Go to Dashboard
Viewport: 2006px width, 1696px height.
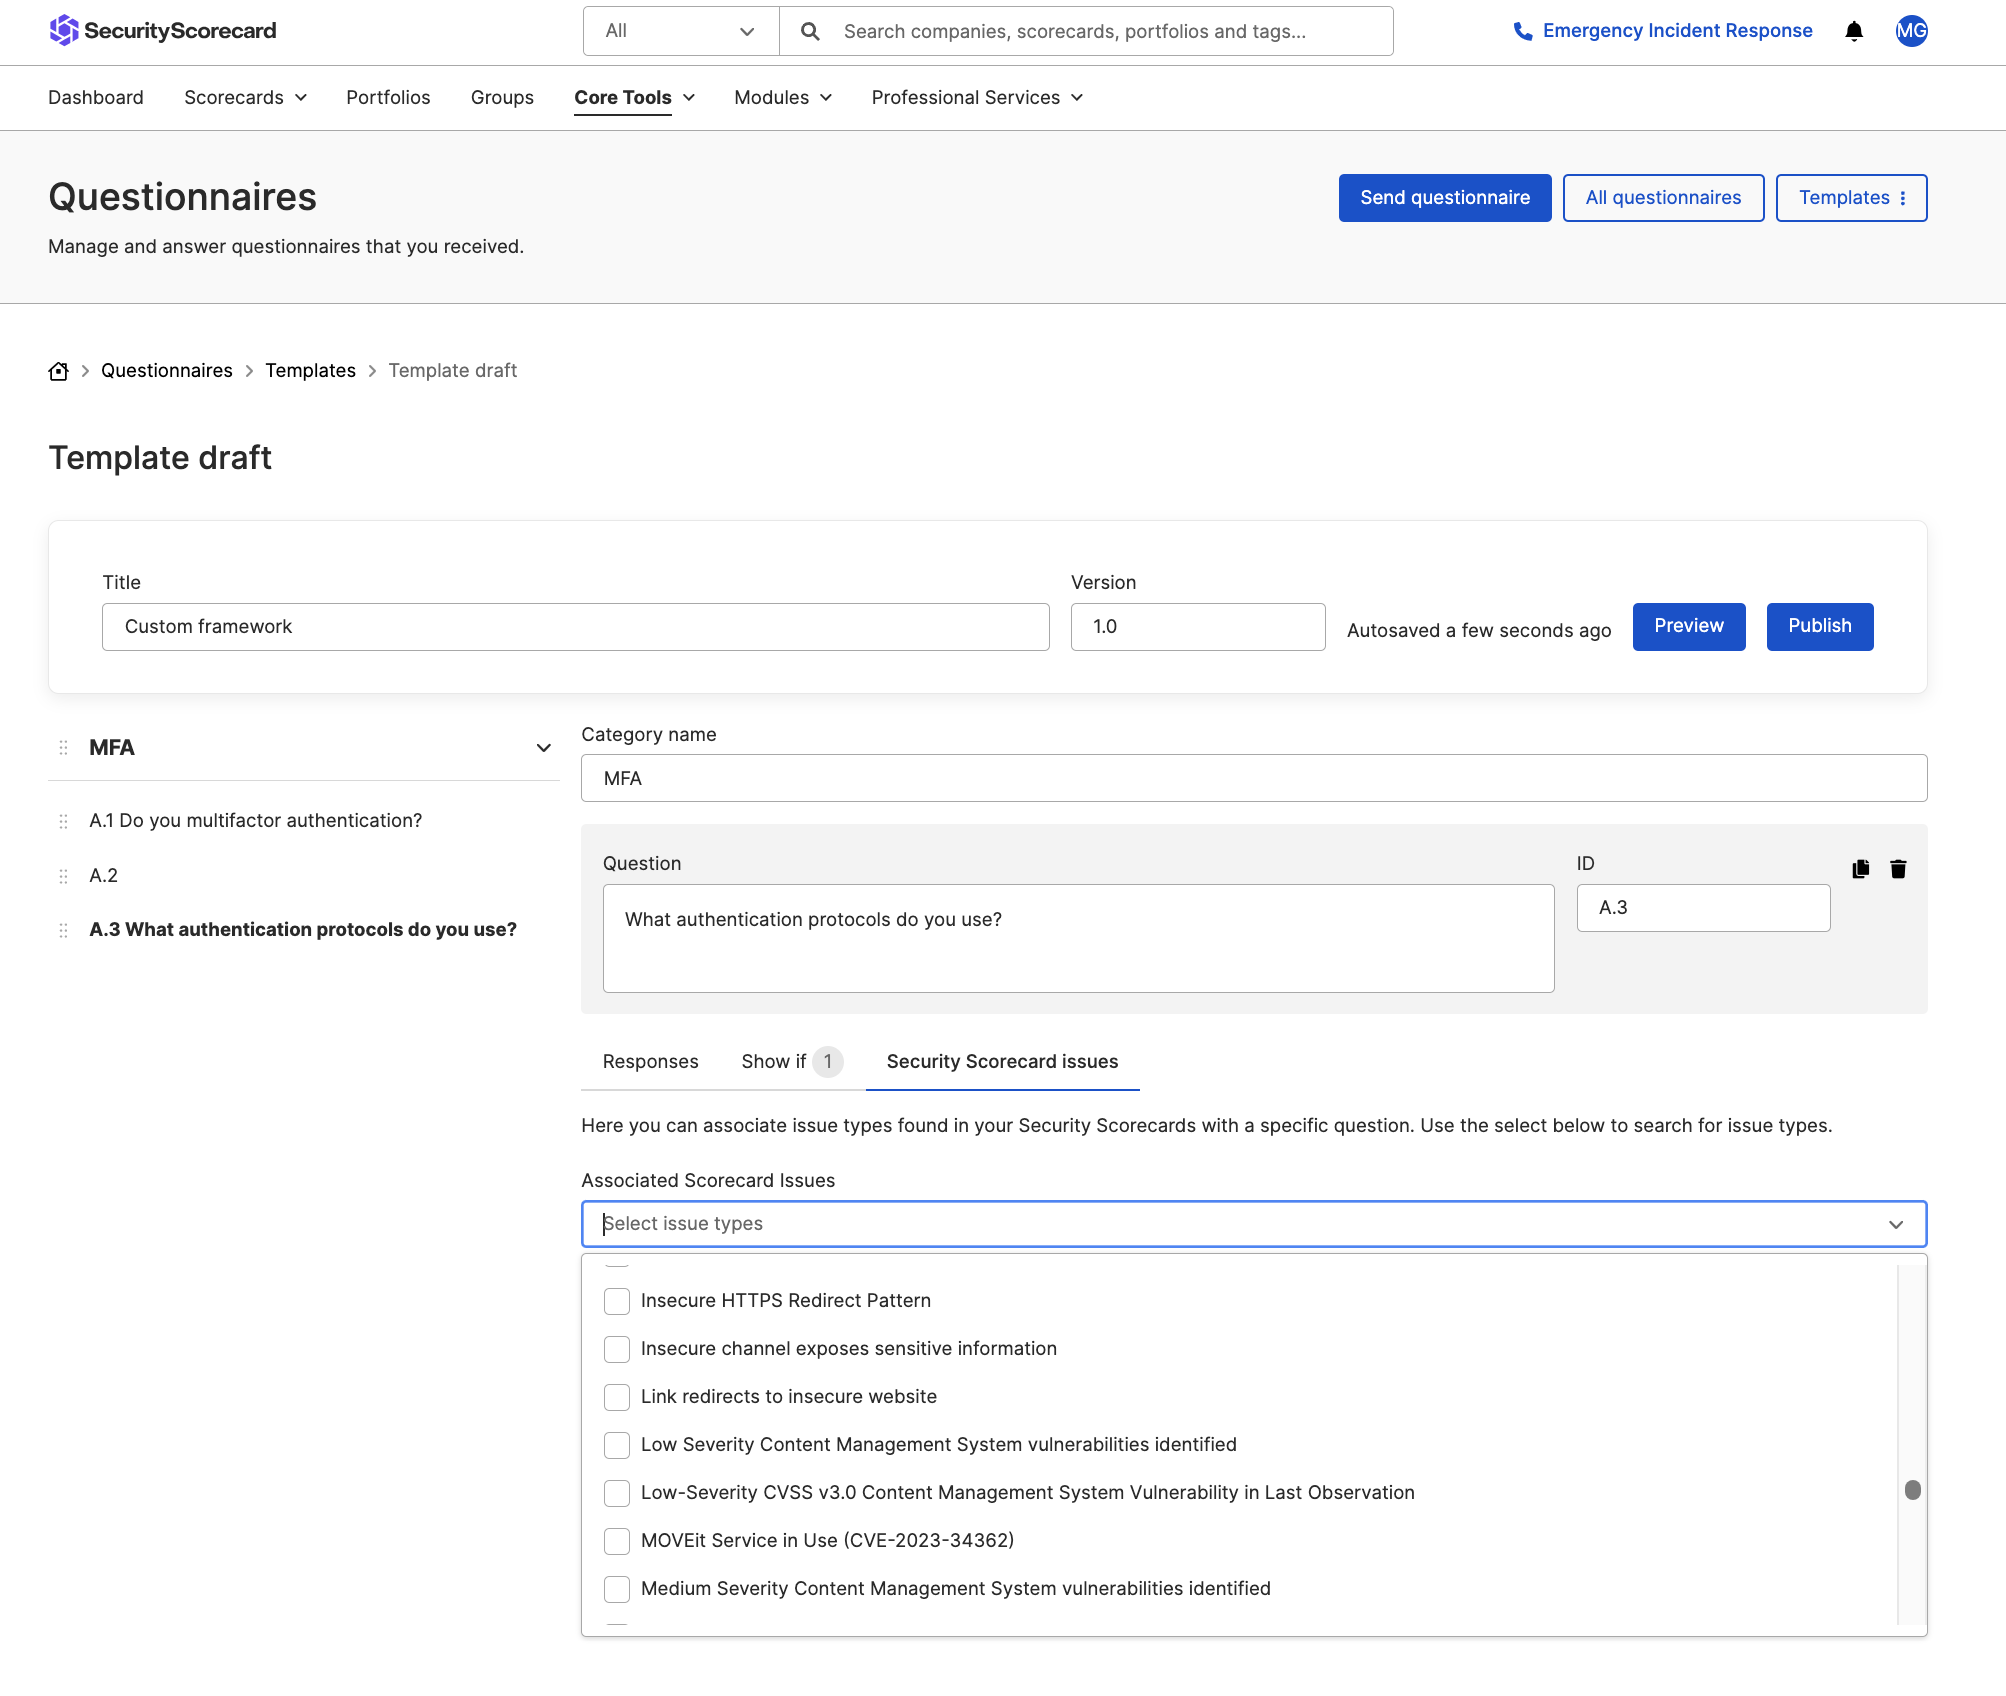(x=96, y=97)
